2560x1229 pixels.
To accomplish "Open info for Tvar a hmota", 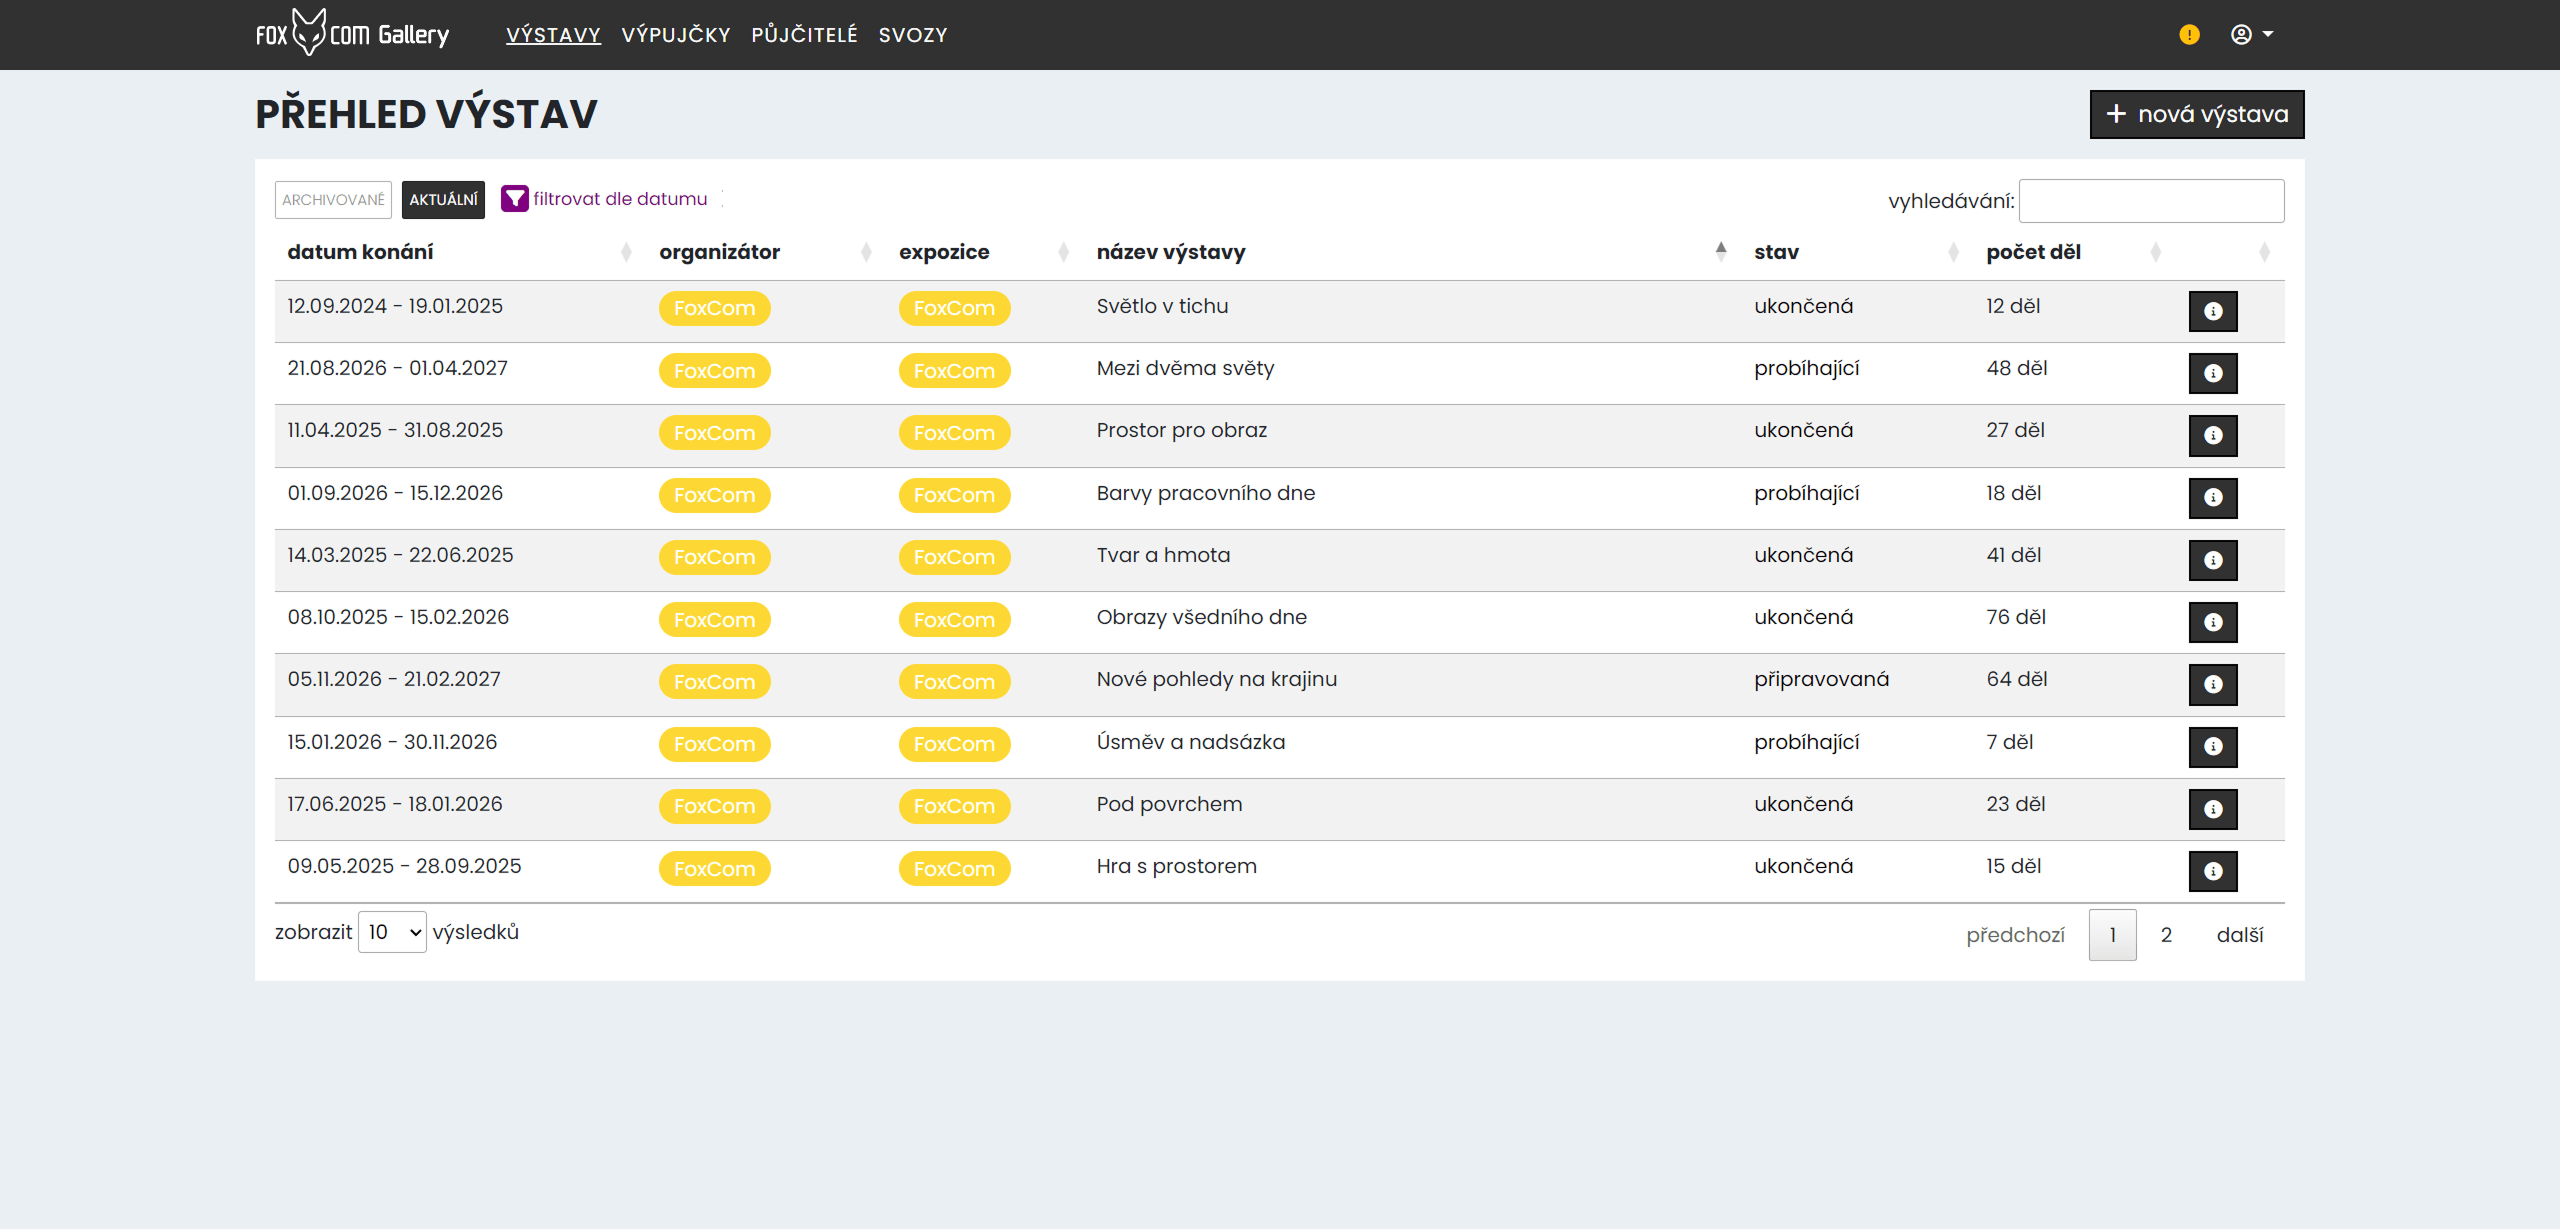I will tap(2212, 560).
